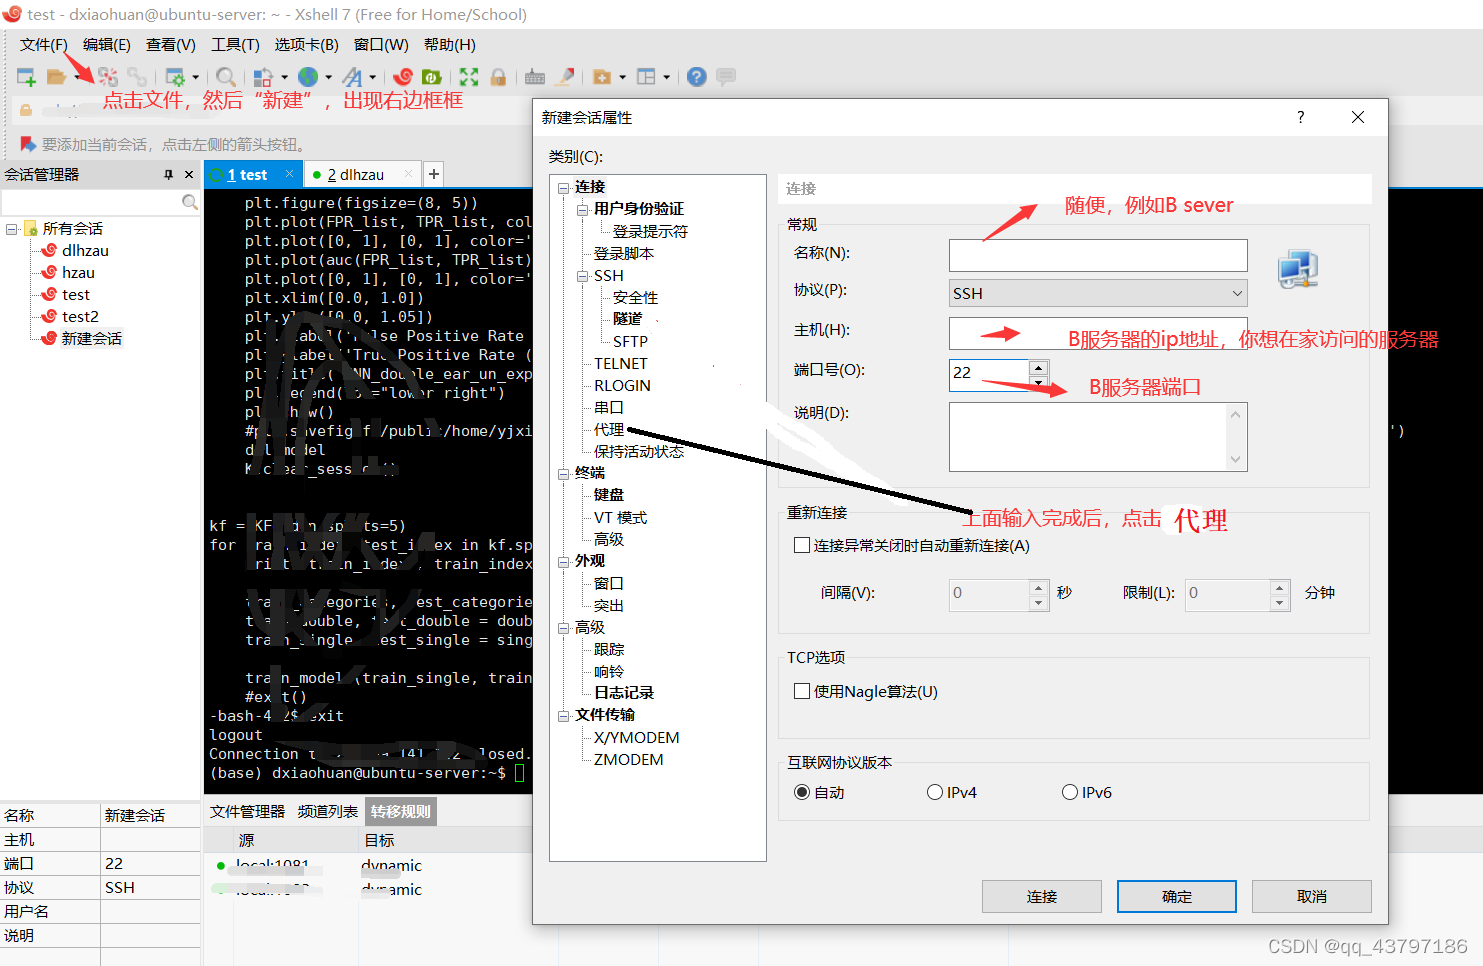Click the 取消 button
The height and width of the screenshot is (966, 1483).
1311,896
